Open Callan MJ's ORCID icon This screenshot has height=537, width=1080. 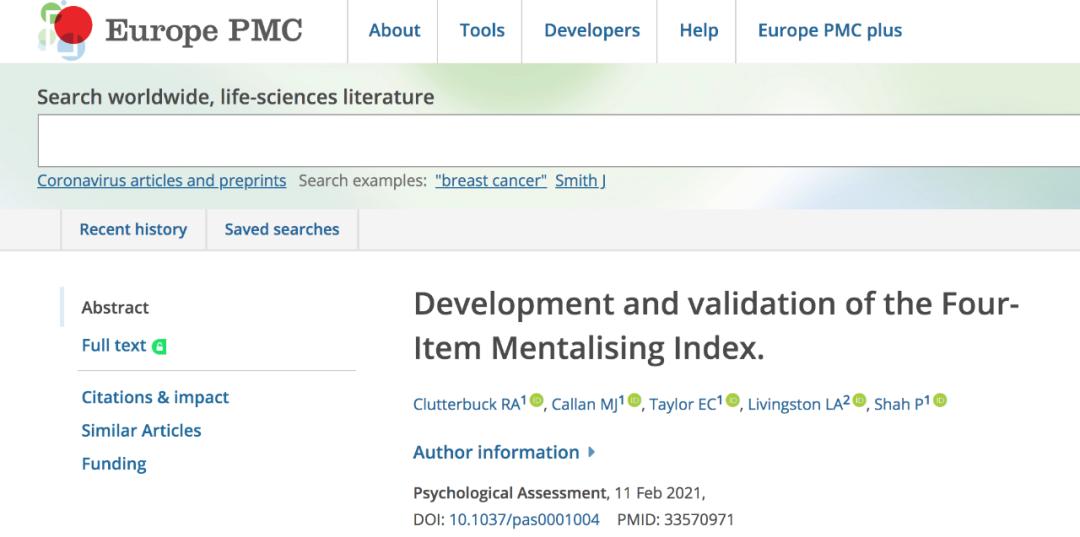[x=634, y=402]
